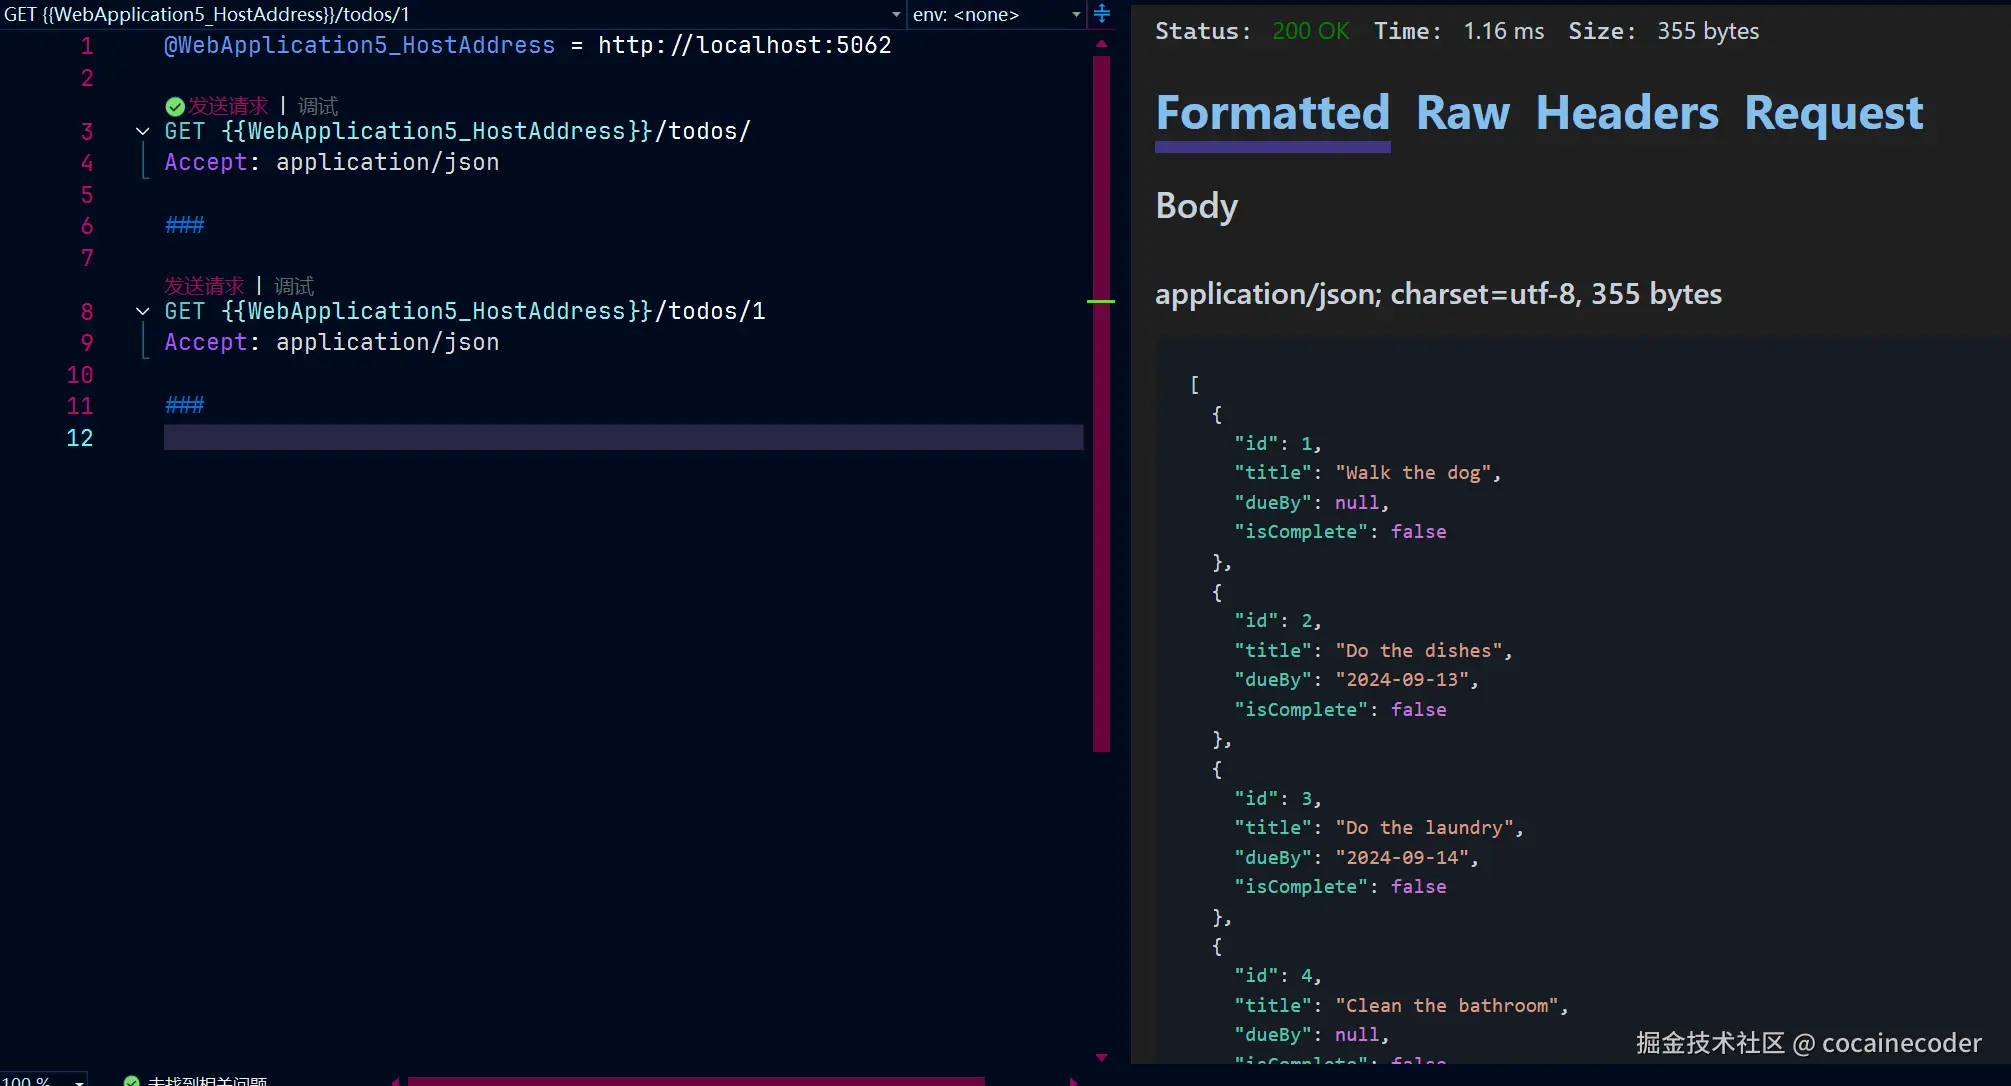2011x1086 pixels.
Task: Open the env none dropdown
Action: [x=1076, y=14]
